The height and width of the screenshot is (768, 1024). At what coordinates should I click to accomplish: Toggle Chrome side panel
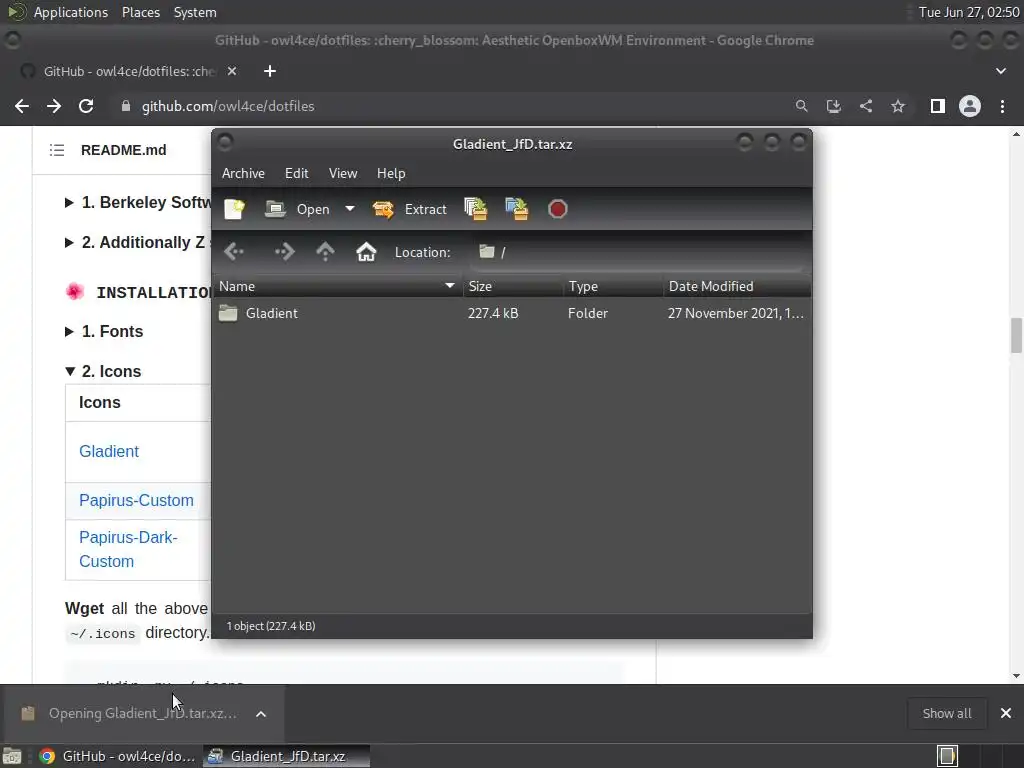pyautogui.click(x=937, y=106)
